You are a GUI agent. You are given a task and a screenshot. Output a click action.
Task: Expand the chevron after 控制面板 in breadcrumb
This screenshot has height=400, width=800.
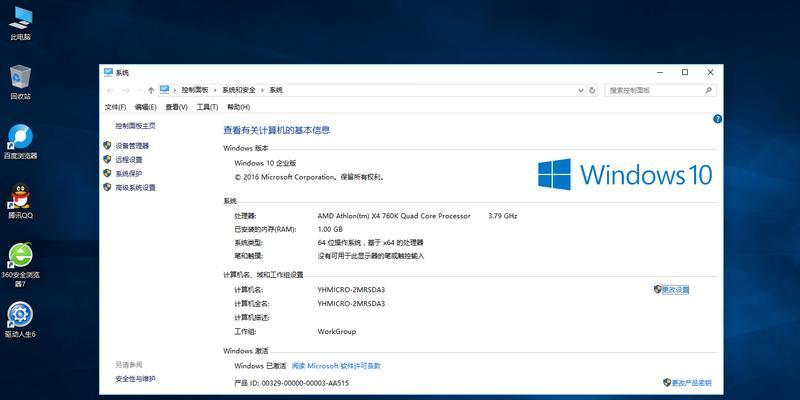[x=215, y=90]
